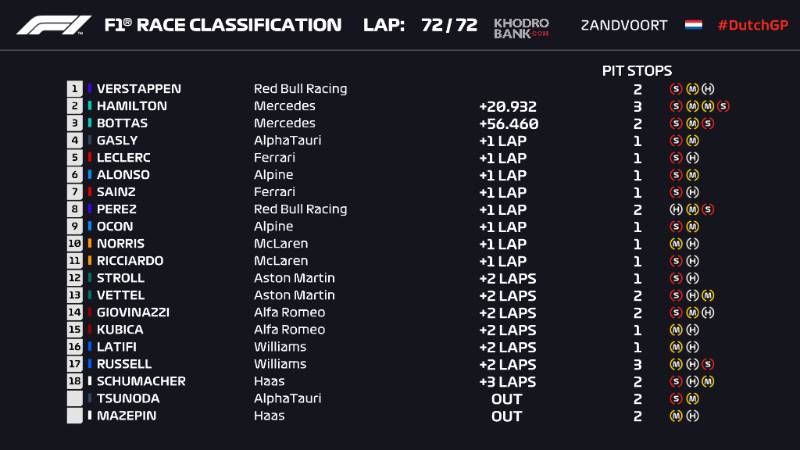Viewport: 800px width, 450px height.
Task: Click the #DutchGP hashtag
Action: (753, 25)
